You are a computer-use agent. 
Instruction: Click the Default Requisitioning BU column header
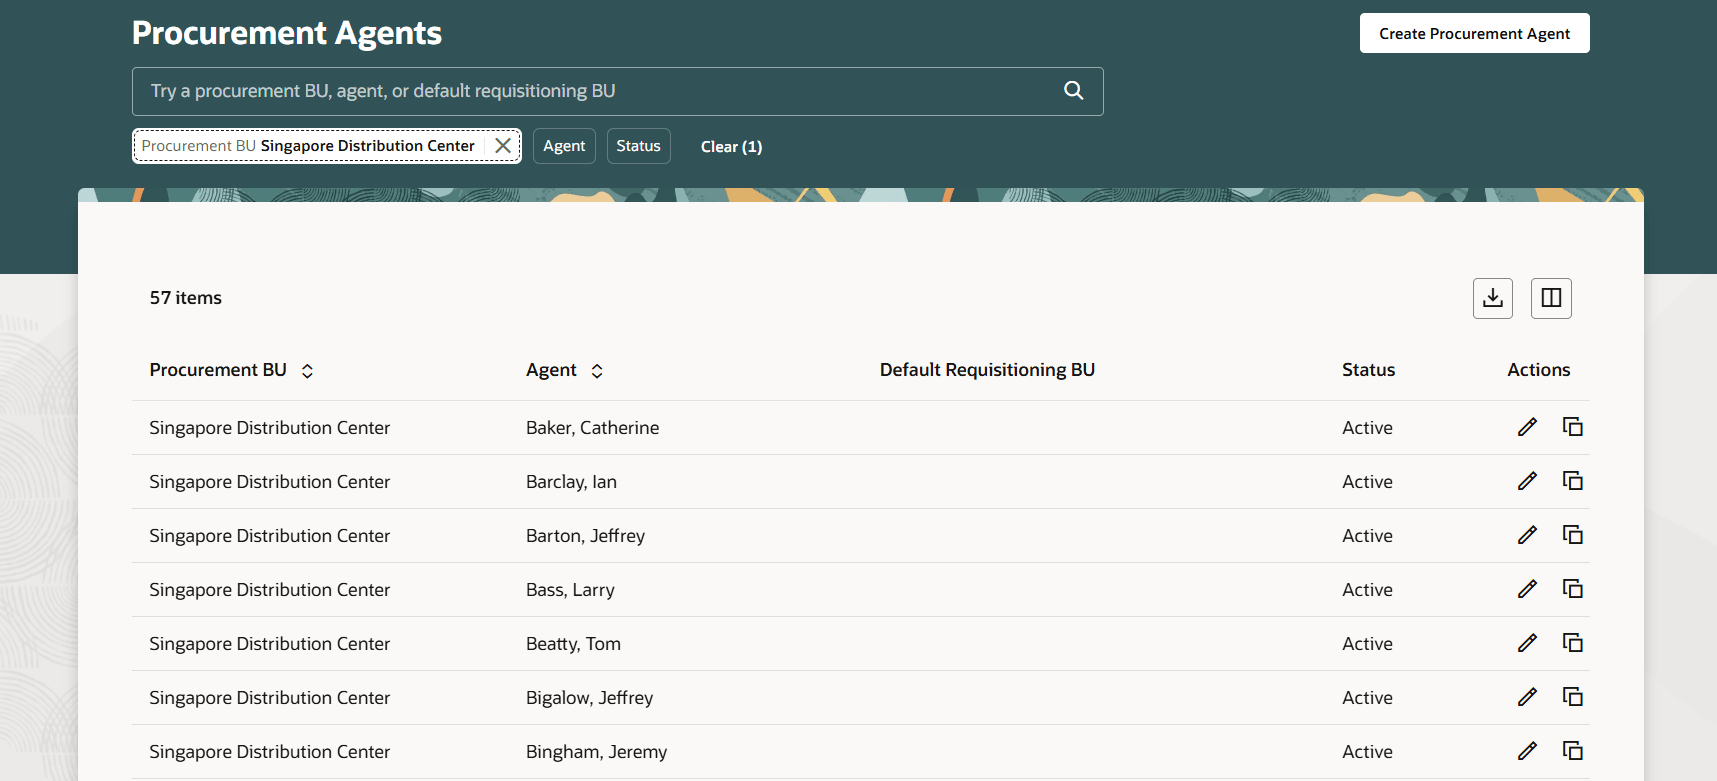(987, 370)
